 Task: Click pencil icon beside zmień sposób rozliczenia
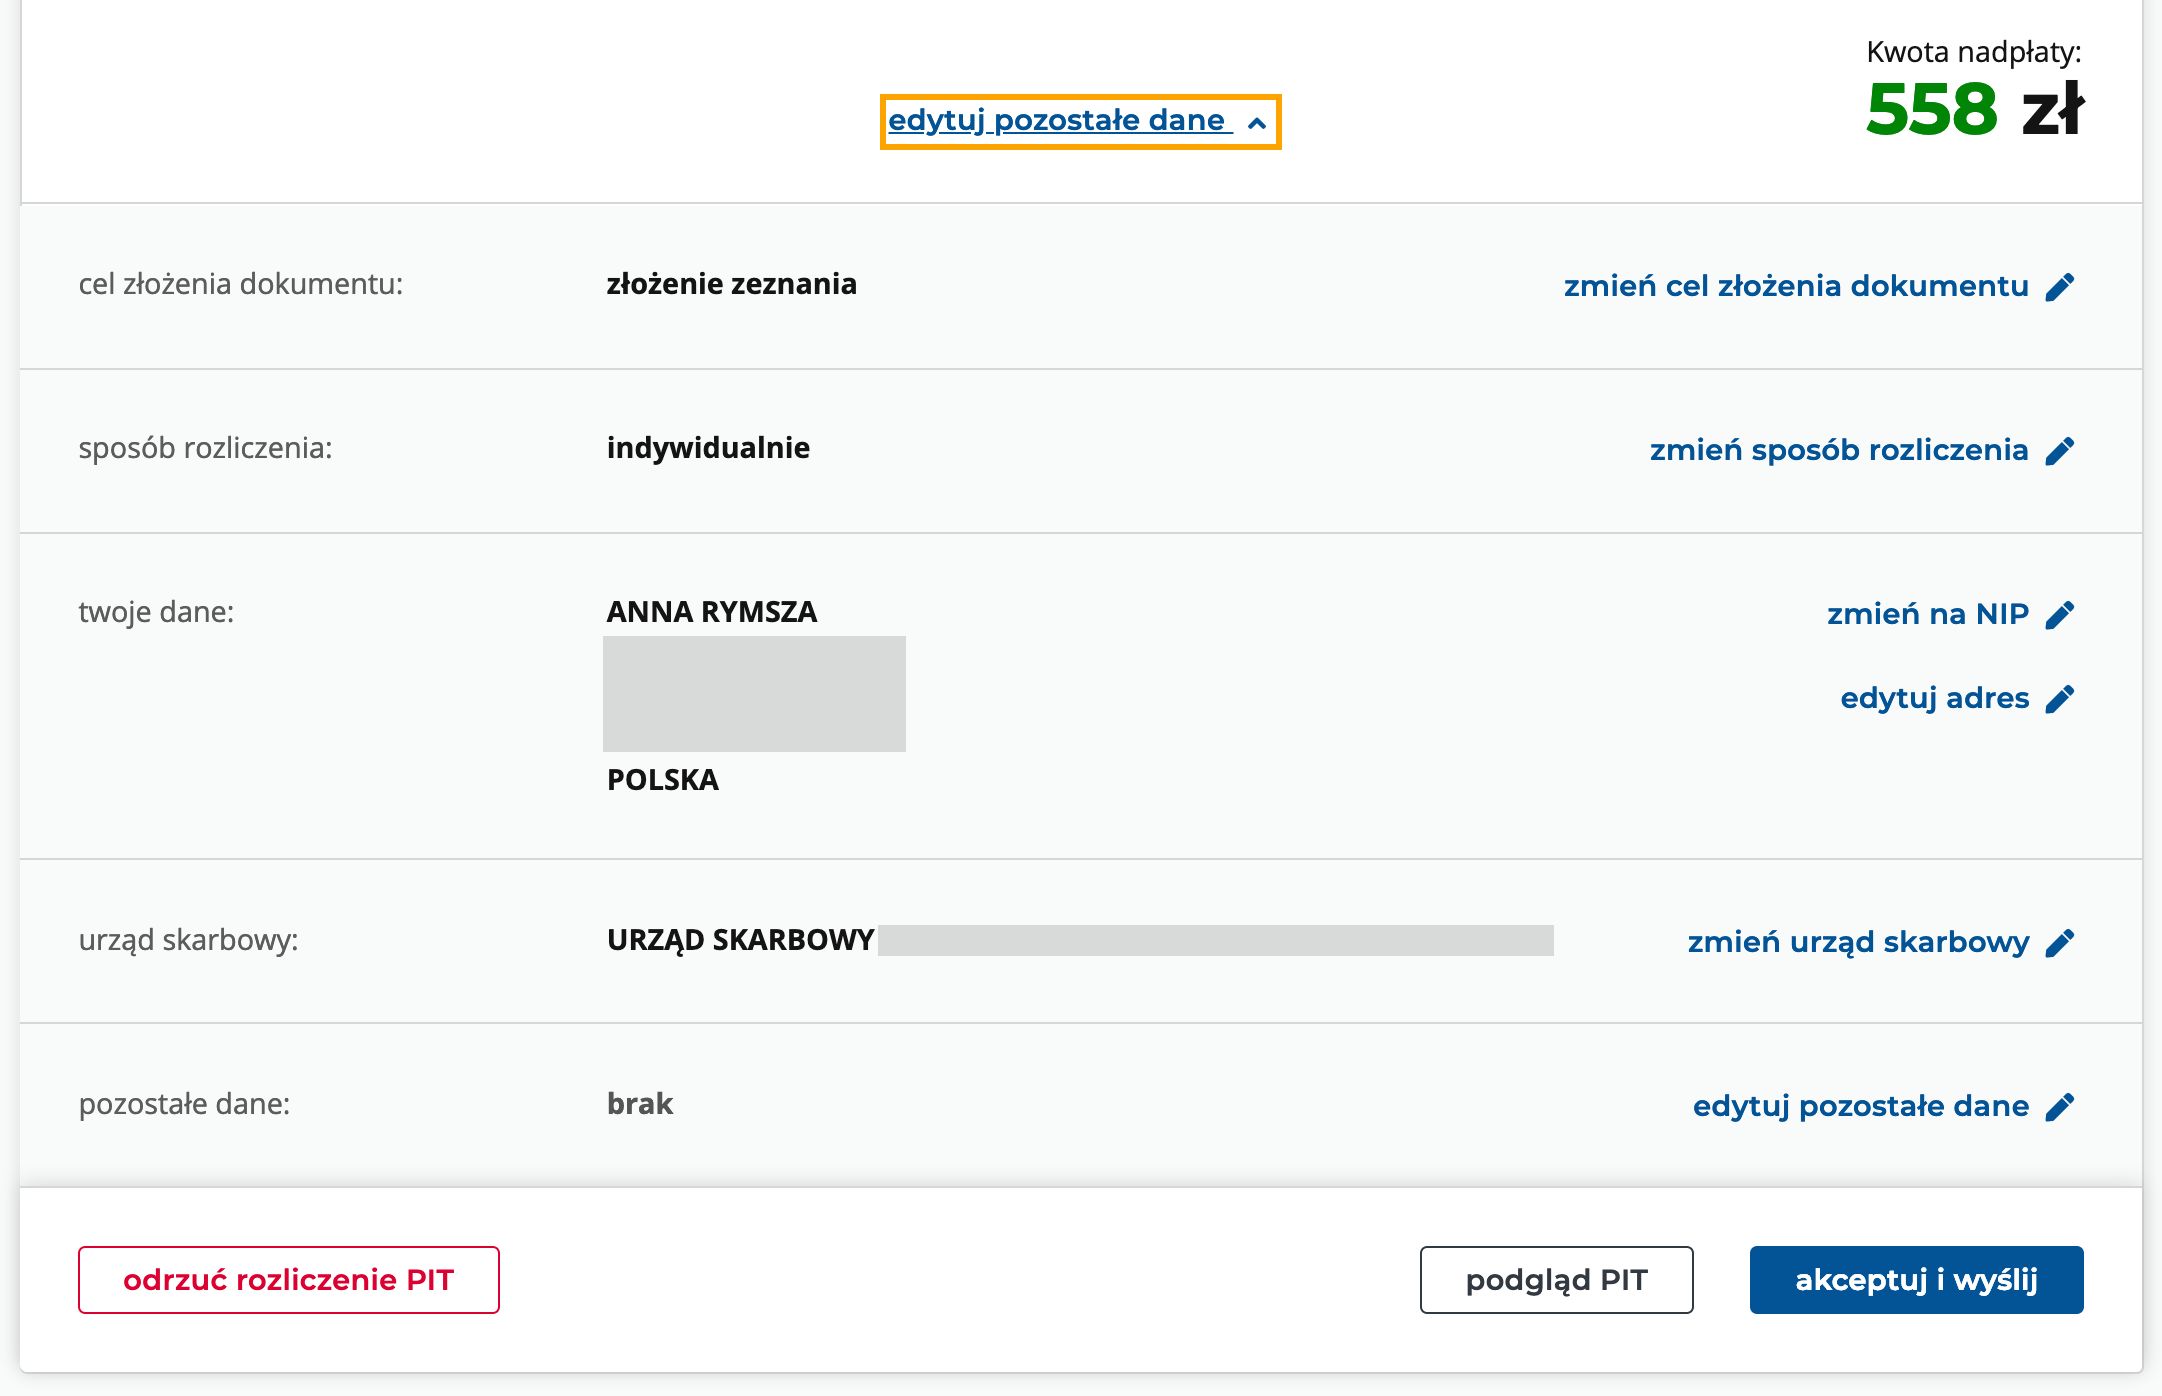pos(2060,451)
